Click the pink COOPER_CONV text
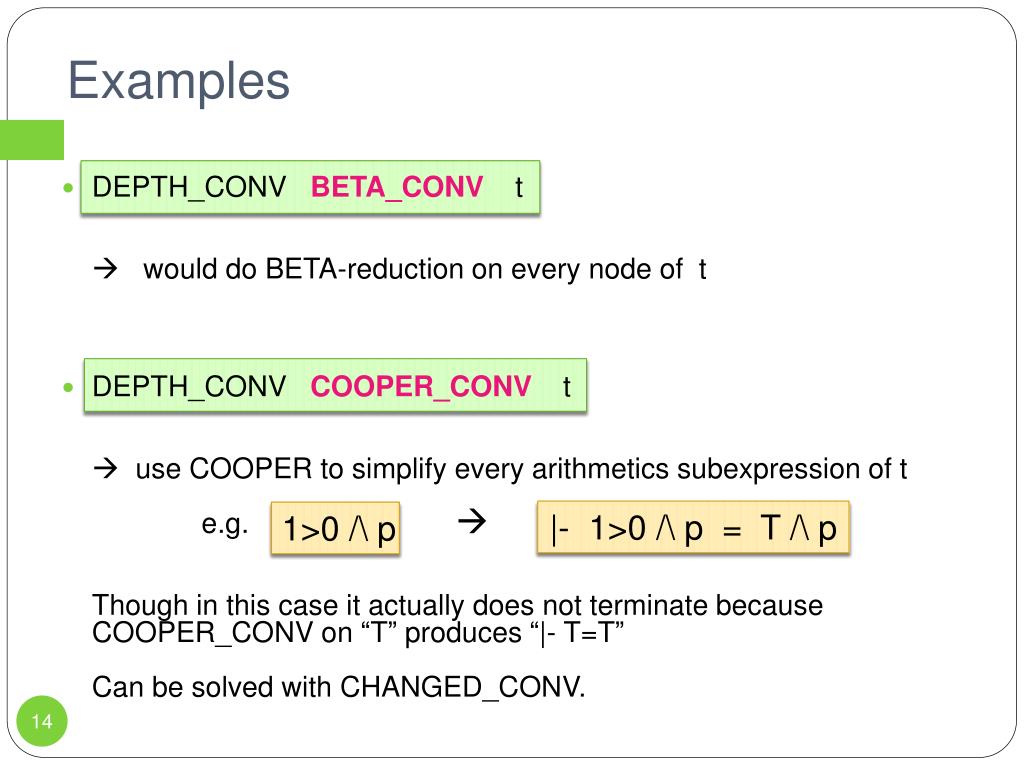This screenshot has width=1024, height=768. coord(421,387)
